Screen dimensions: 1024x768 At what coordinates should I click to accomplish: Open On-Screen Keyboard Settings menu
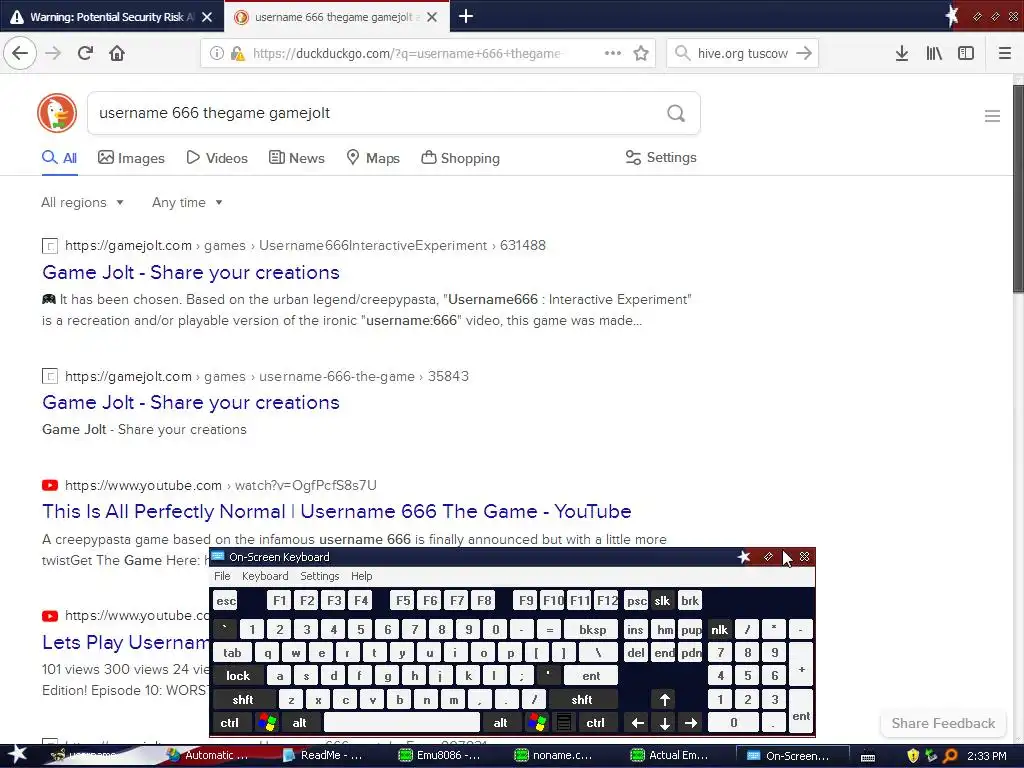[319, 576]
